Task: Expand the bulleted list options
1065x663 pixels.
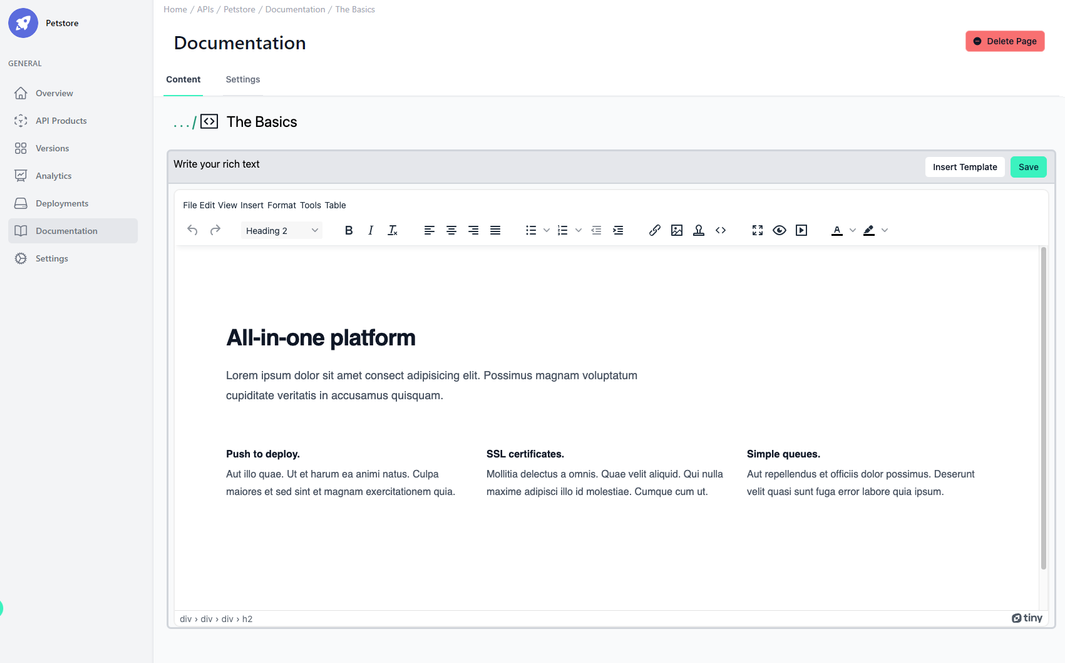Action: [544, 230]
